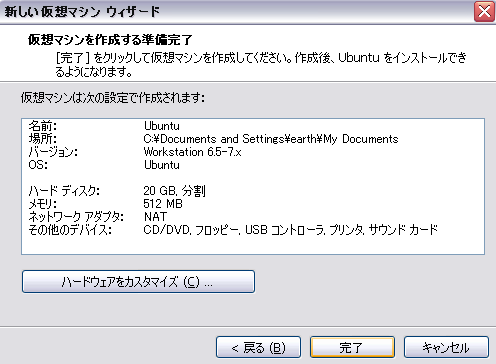The width and height of the screenshot is (496, 364).
Task: Click the 戻る (B) back button
Action: tap(258, 347)
